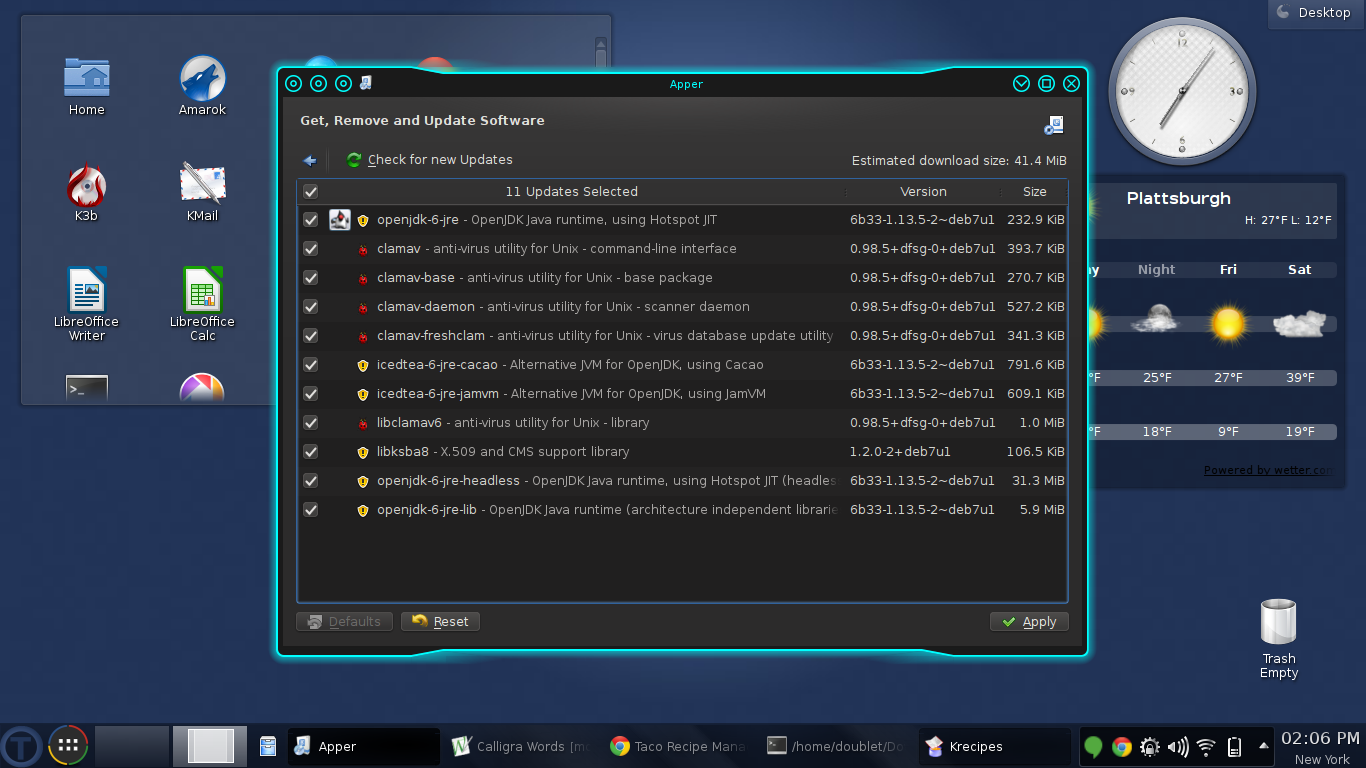
Task: Click the libksba8 version 1.2.0-2+deb7u1
Action: click(x=900, y=452)
